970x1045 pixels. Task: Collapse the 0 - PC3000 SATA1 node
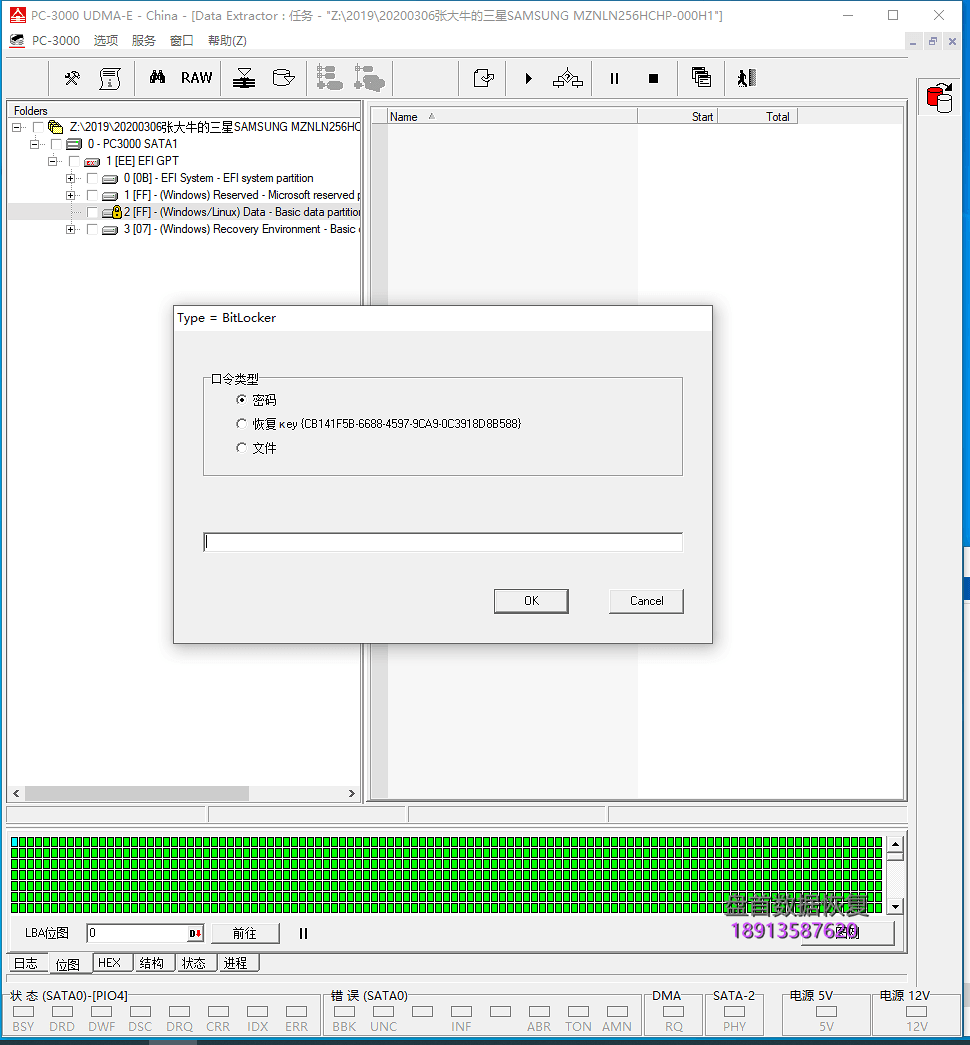pyautogui.click(x=35, y=144)
